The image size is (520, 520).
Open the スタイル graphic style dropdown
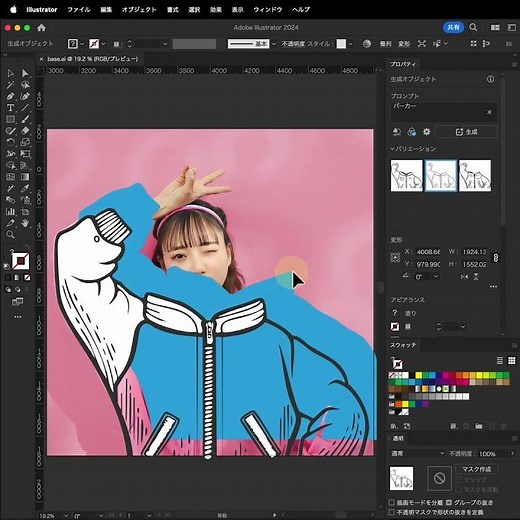[351, 44]
